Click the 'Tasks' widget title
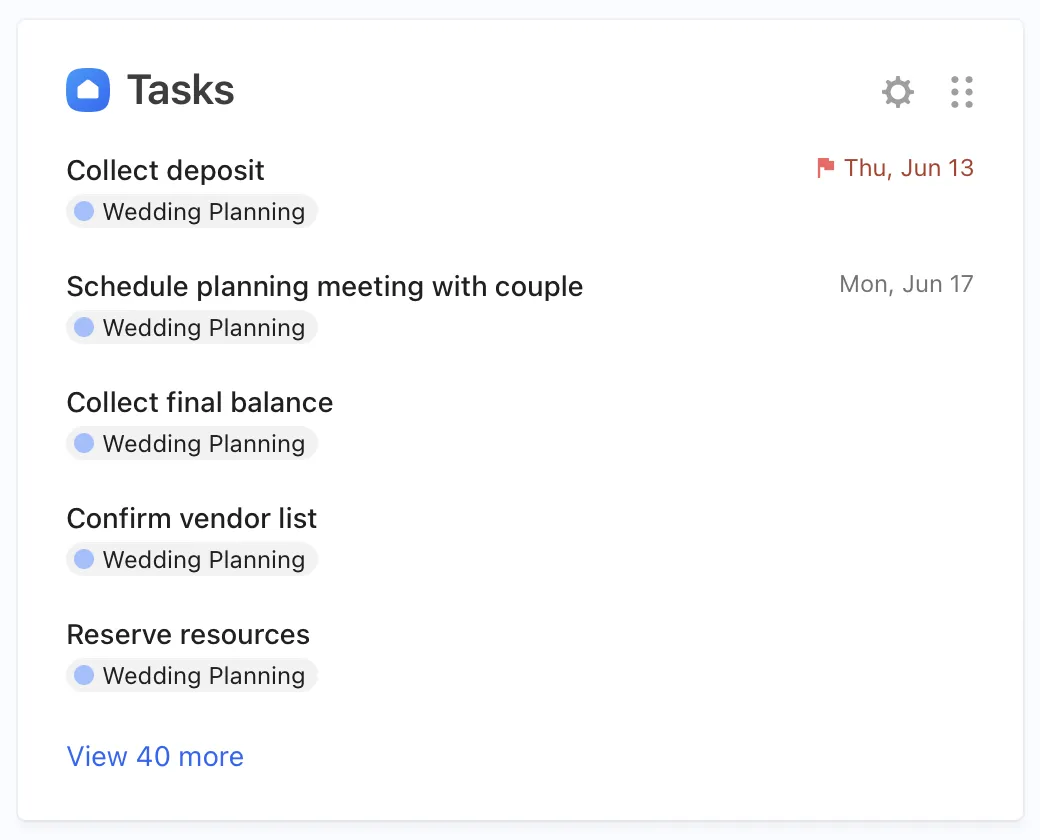The width and height of the screenshot is (1040, 840). point(180,90)
